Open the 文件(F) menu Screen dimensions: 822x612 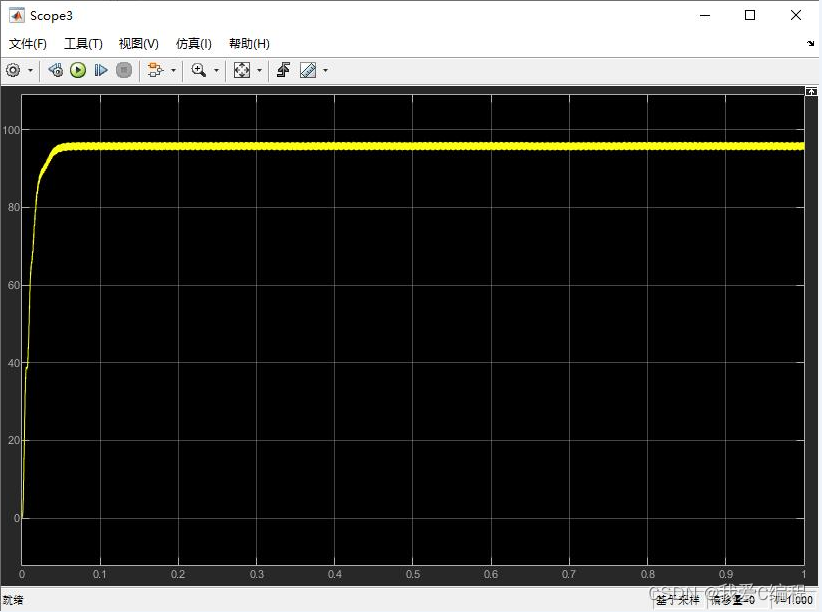28,44
